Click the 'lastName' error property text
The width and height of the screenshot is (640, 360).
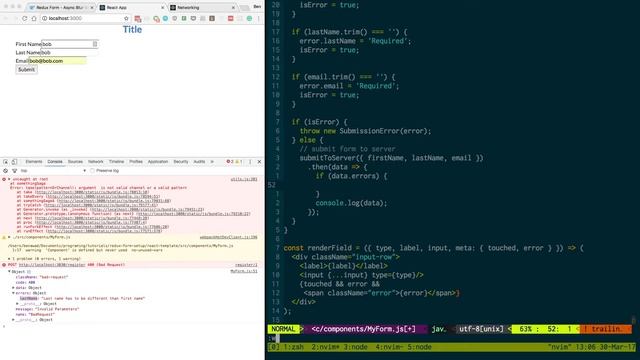pos(29,298)
